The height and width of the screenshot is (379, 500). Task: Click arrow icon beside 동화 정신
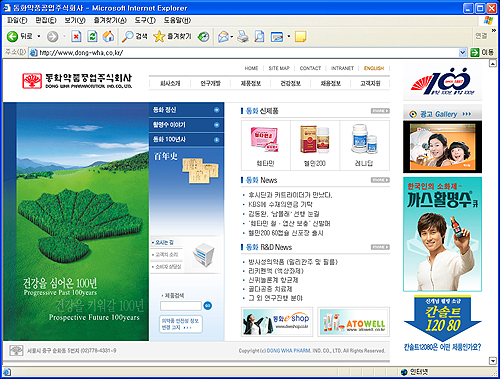(x=216, y=110)
